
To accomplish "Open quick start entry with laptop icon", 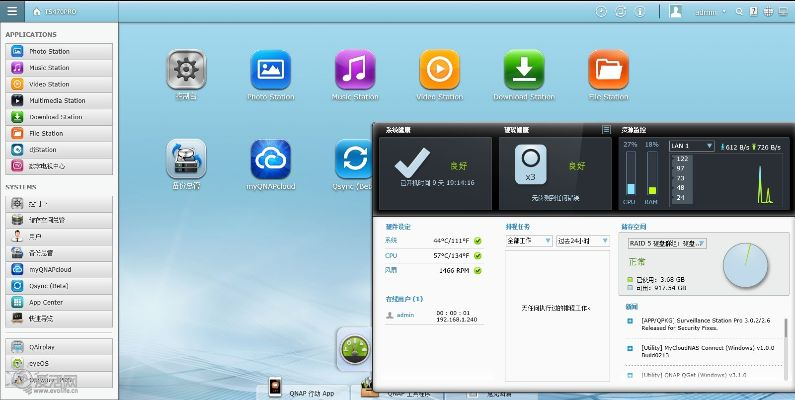I will coord(59,318).
